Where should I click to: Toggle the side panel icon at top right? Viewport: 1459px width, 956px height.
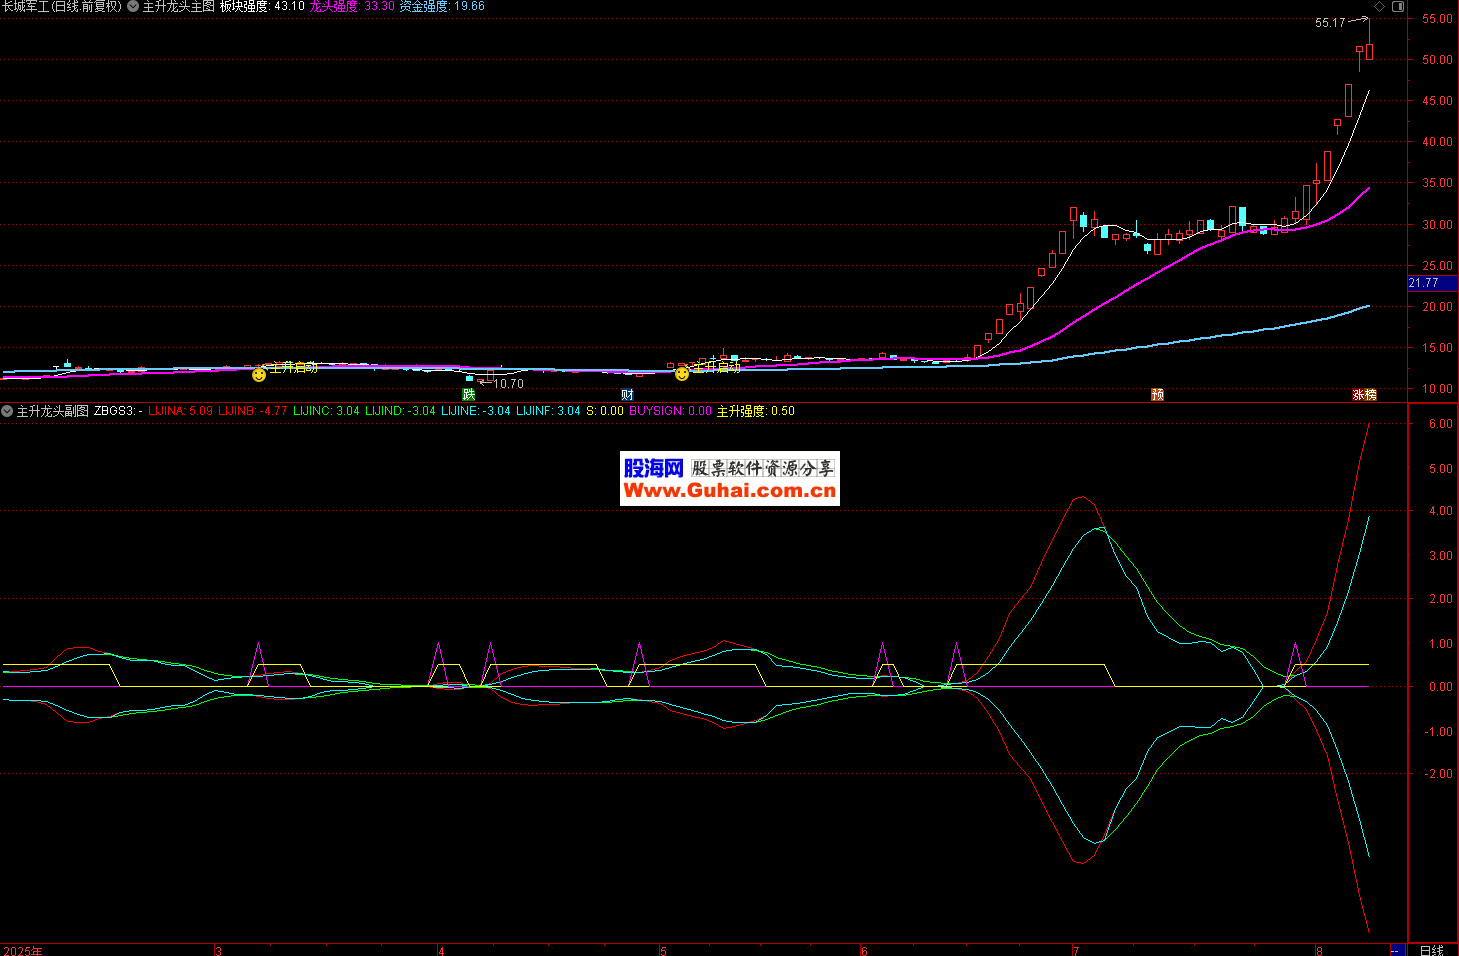pyautogui.click(x=1398, y=6)
